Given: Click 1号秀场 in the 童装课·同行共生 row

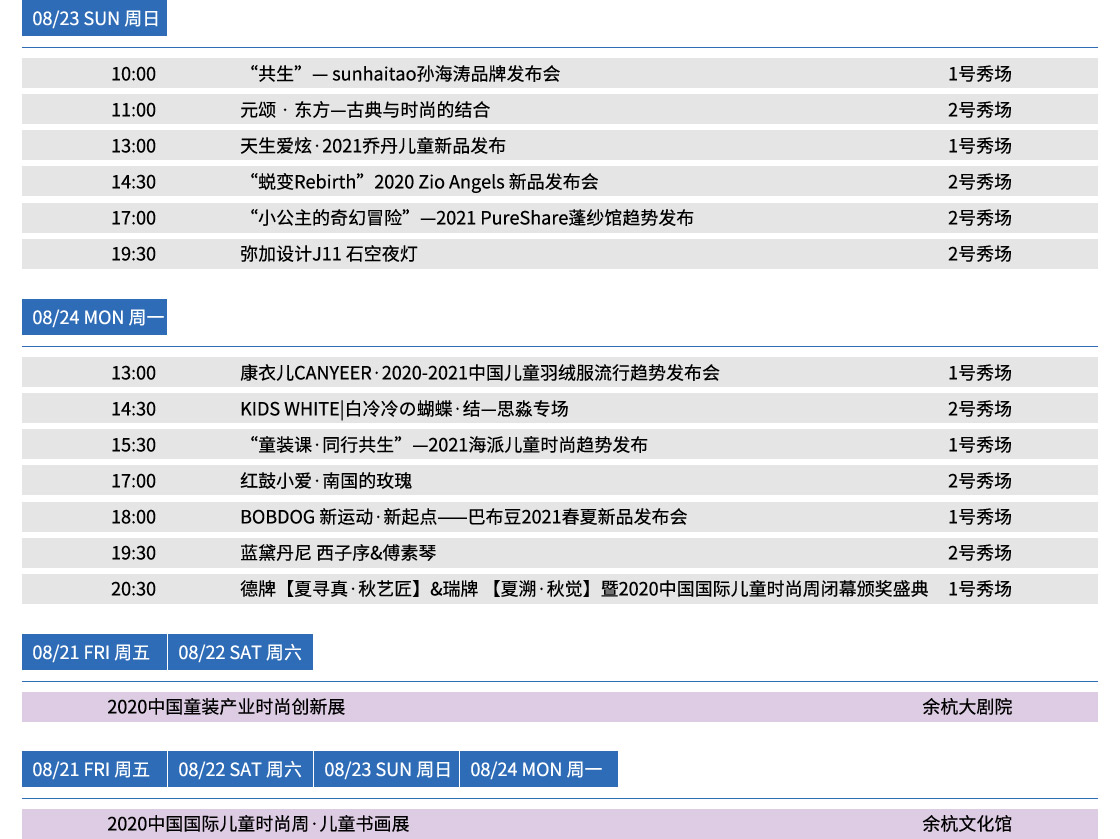Looking at the screenshot, I should click(980, 445).
